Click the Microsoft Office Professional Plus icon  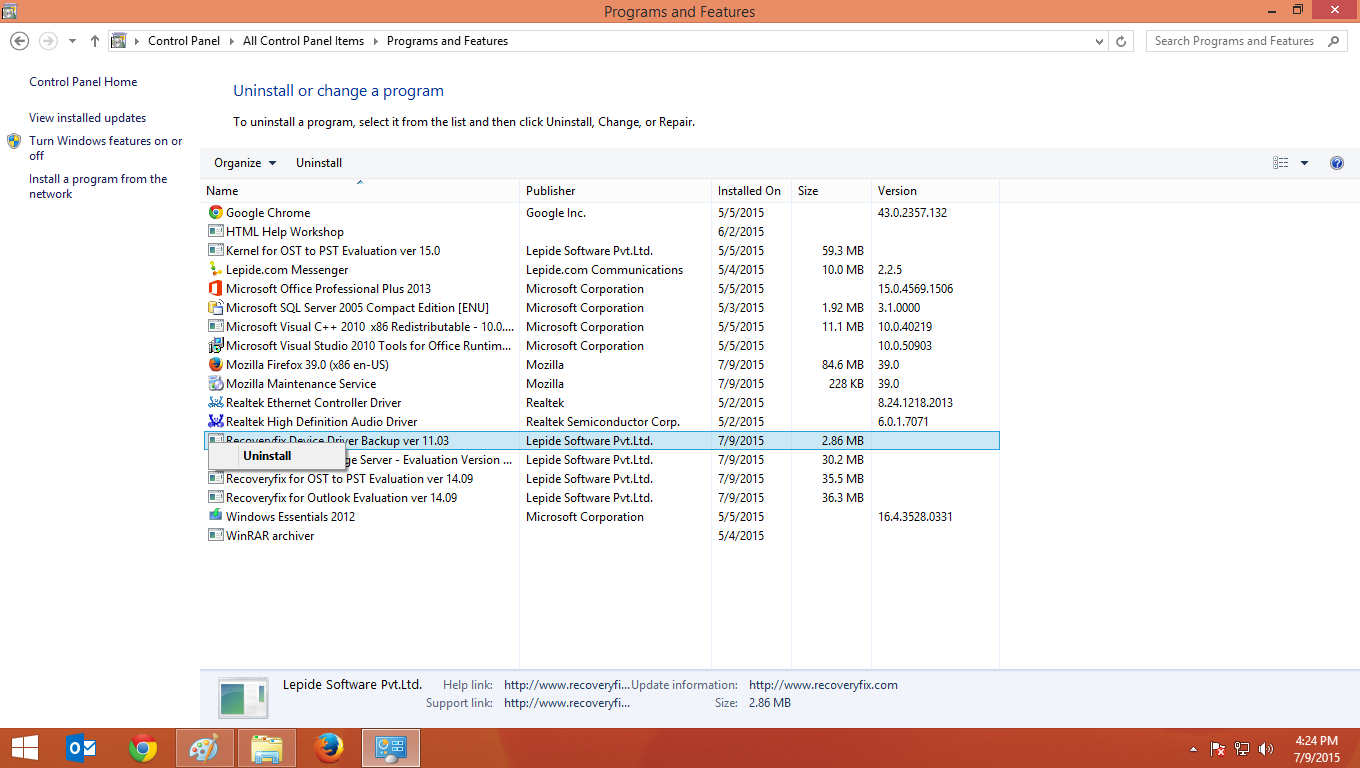[215, 289]
